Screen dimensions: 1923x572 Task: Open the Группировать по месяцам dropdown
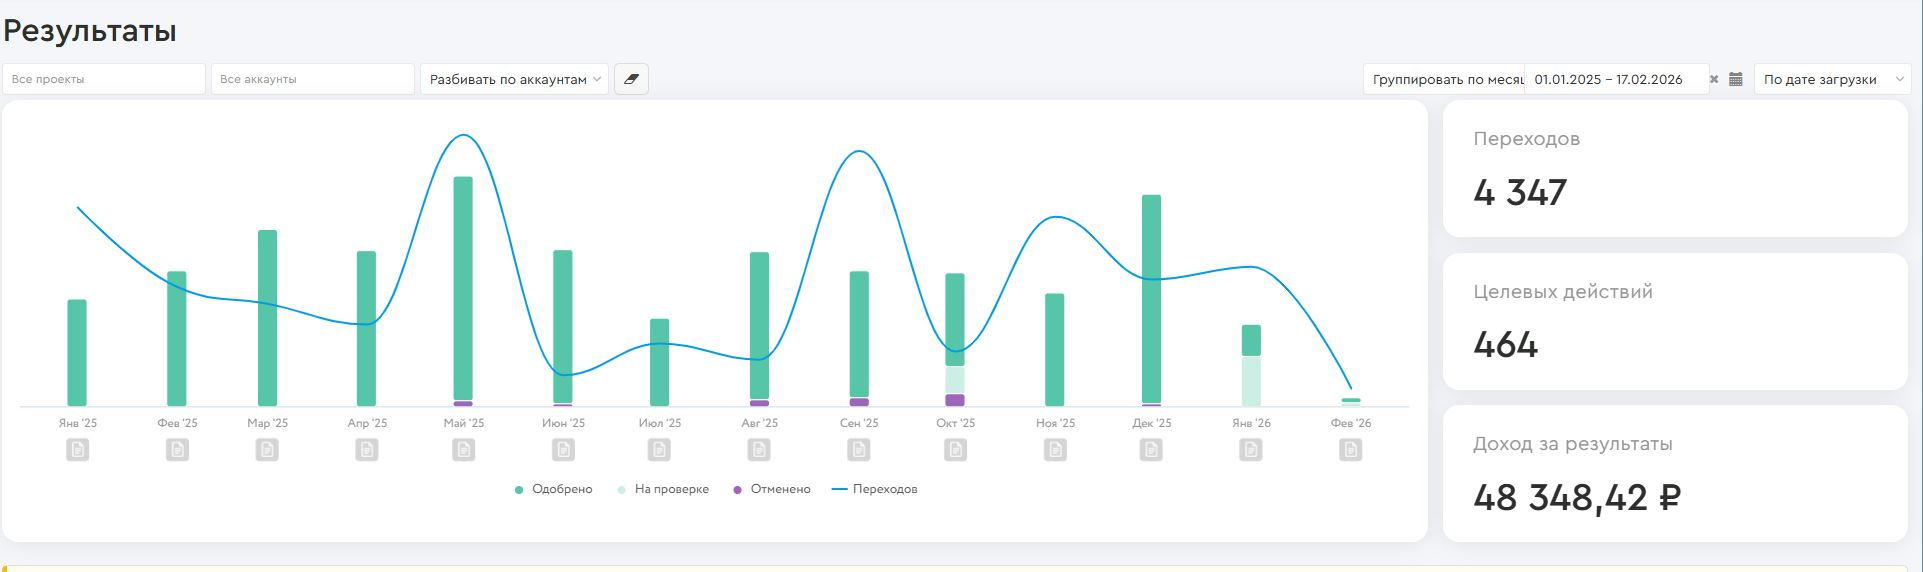point(1444,79)
